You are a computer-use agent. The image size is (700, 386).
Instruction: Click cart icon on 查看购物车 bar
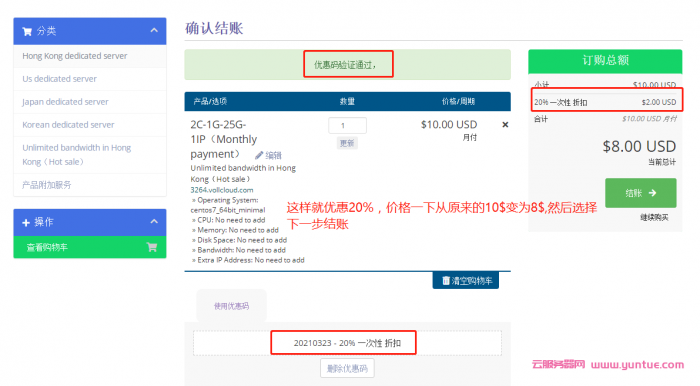[x=152, y=247]
